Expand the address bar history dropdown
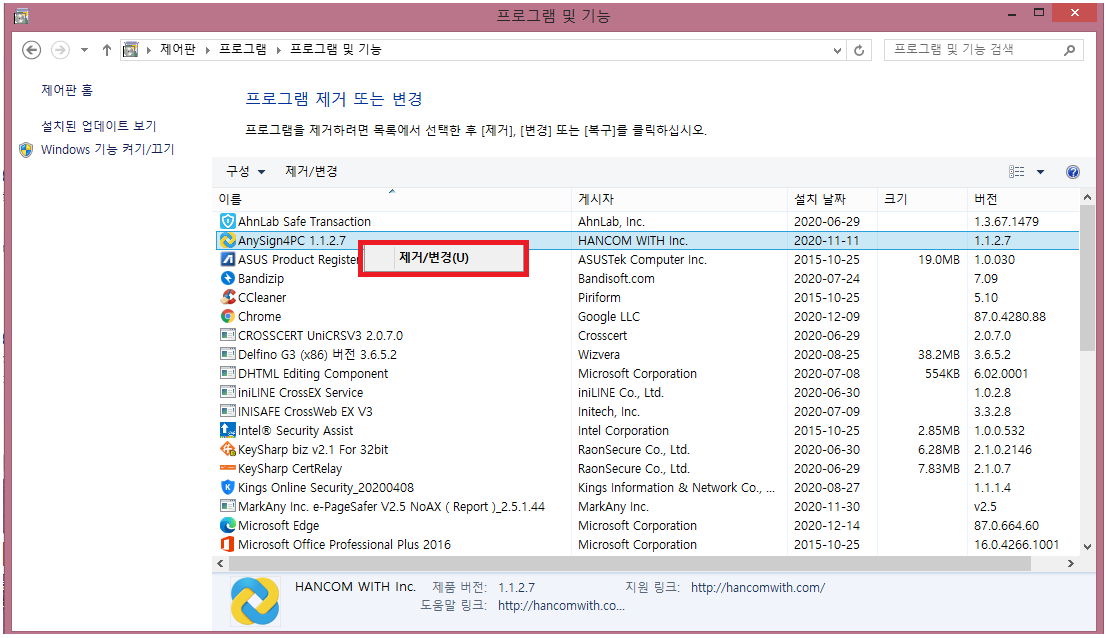 [x=837, y=50]
